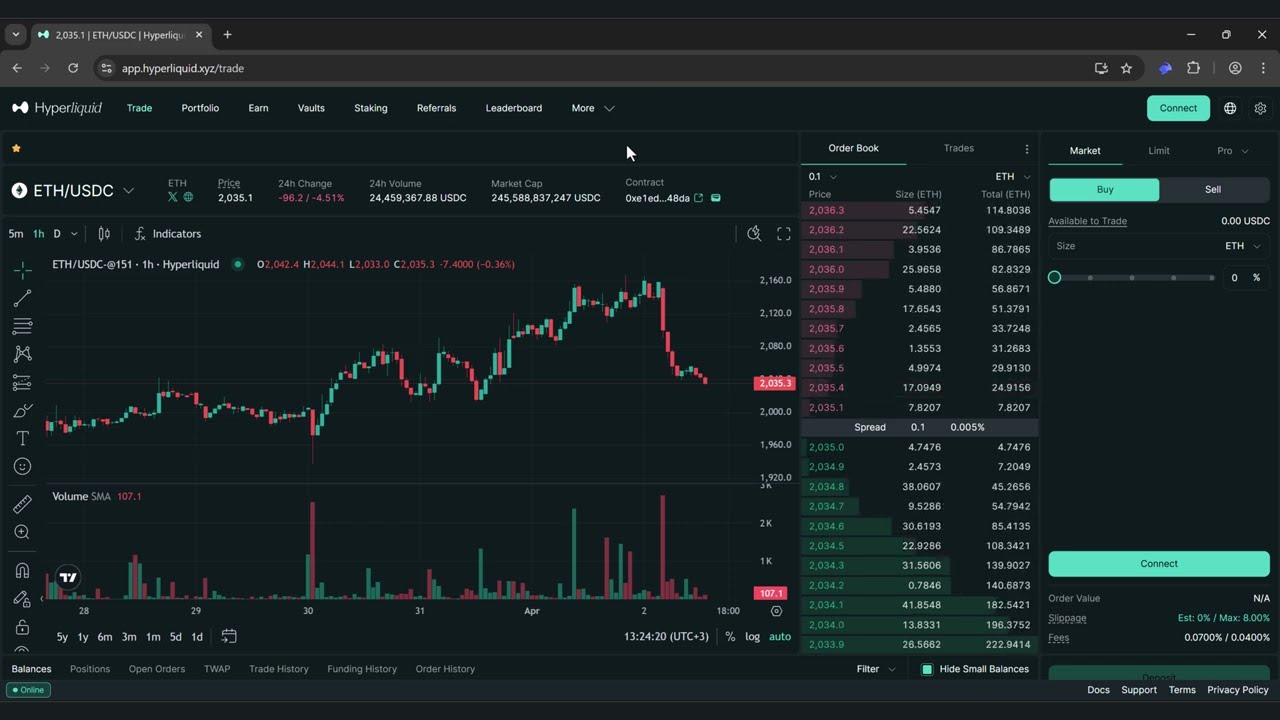Open the Pro order type dropdown
Viewport: 1280px width, 720px height.
pos(1232,151)
